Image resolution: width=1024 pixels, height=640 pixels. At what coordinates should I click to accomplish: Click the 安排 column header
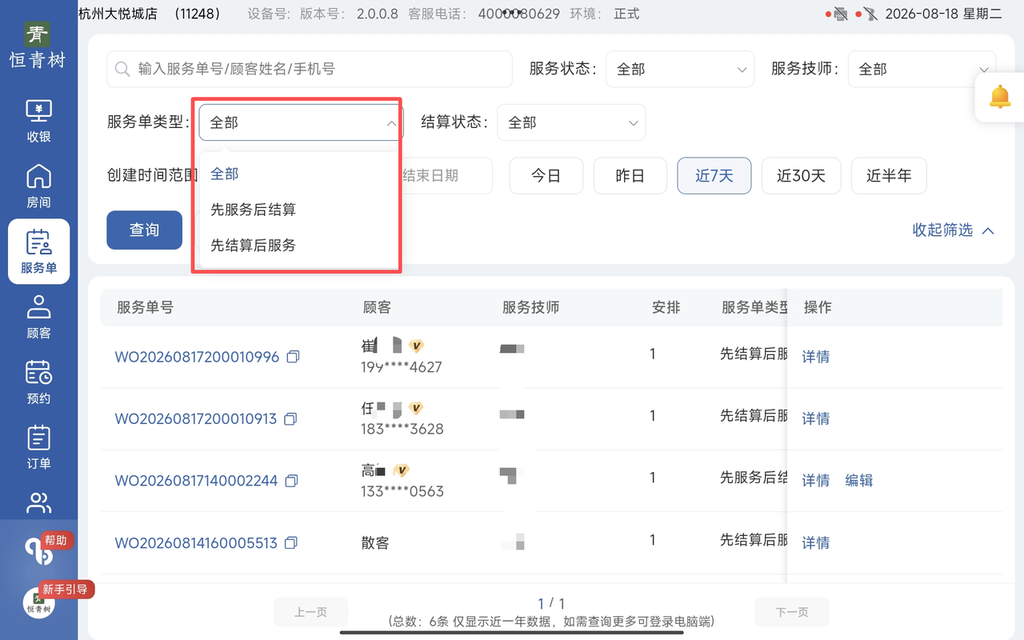666,307
